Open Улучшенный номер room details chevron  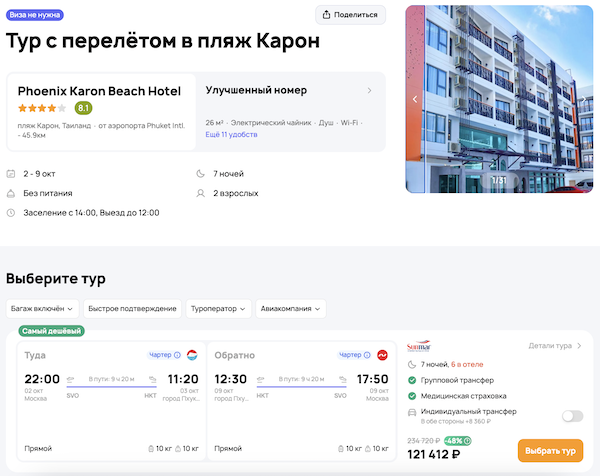pos(369,91)
